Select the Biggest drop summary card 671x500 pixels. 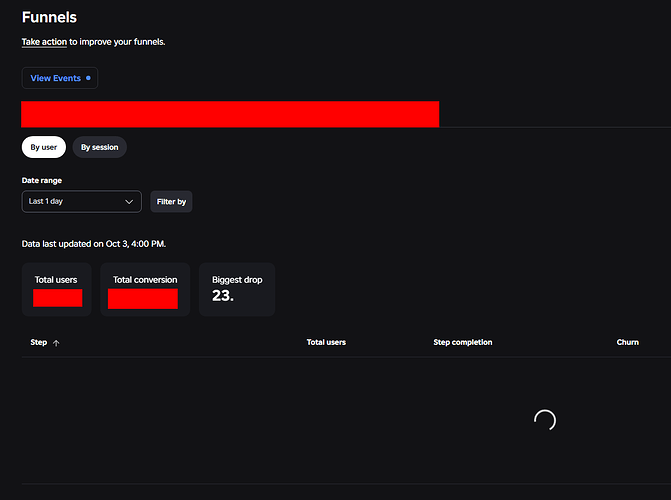[x=237, y=290]
